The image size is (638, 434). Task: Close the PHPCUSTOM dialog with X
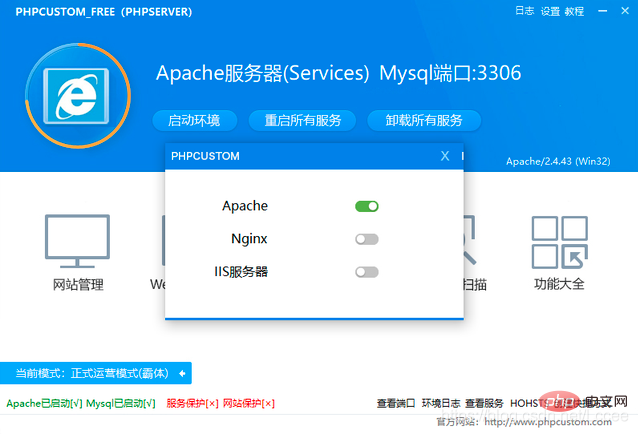tap(445, 156)
